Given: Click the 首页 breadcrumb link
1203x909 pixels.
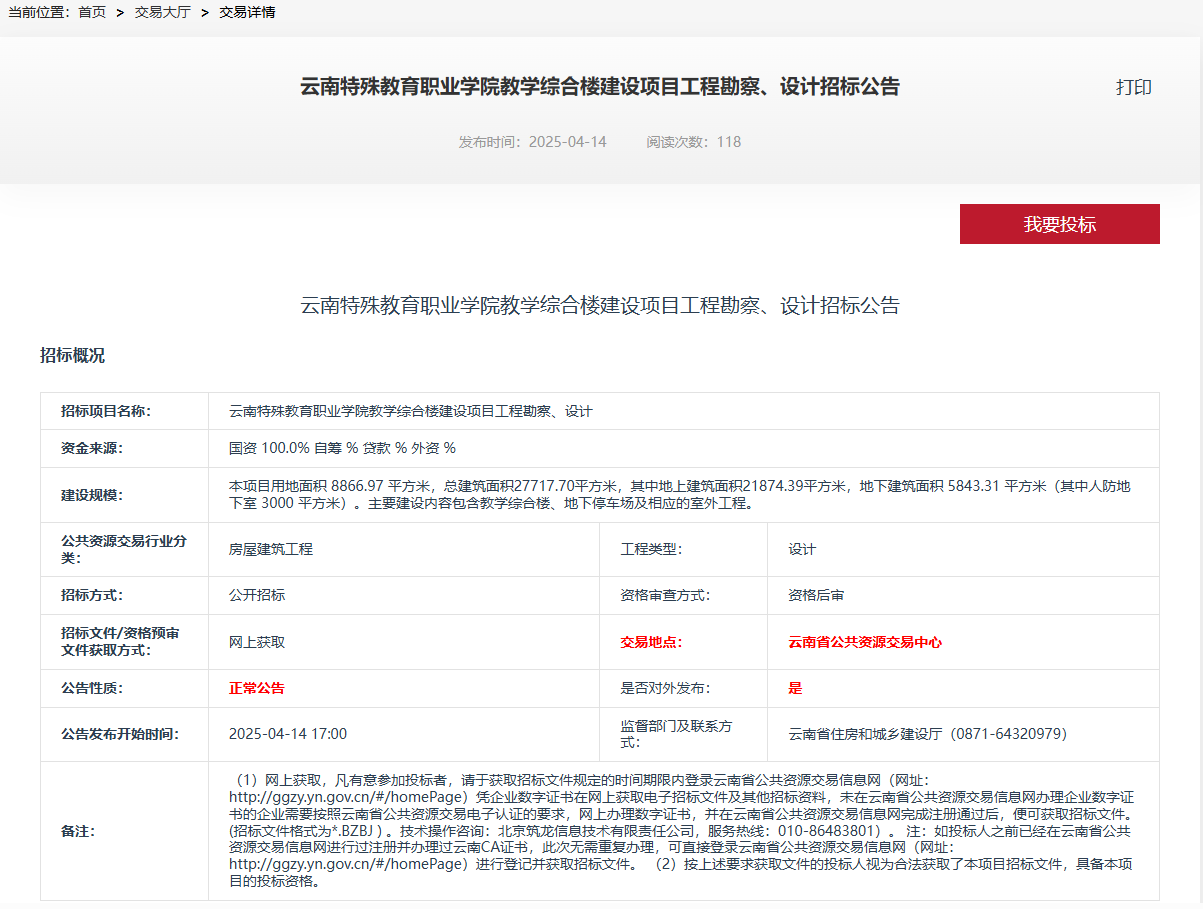Looking at the screenshot, I should point(92,12).
